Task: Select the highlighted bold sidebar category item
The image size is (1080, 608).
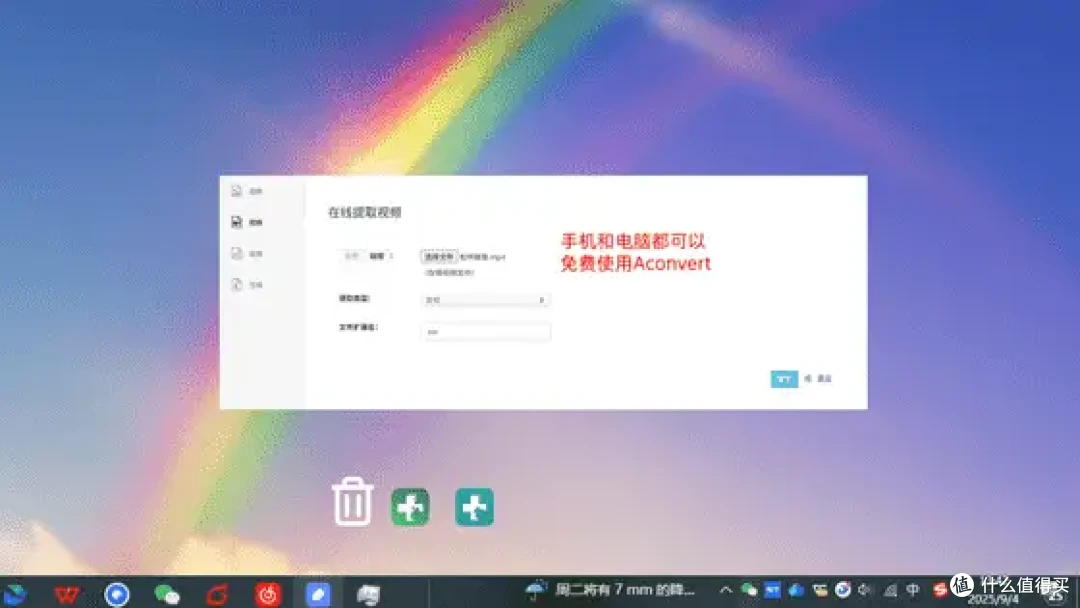Action: point(247,222)
